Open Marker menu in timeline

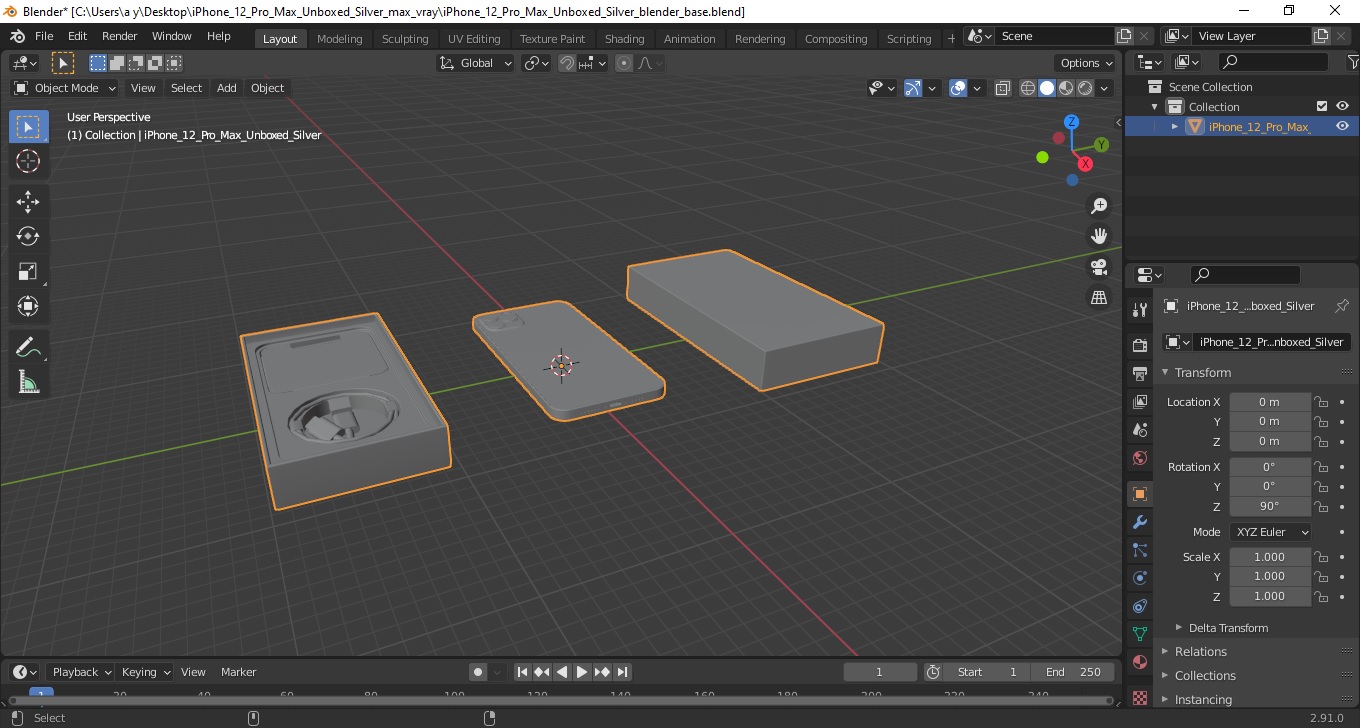239,672
